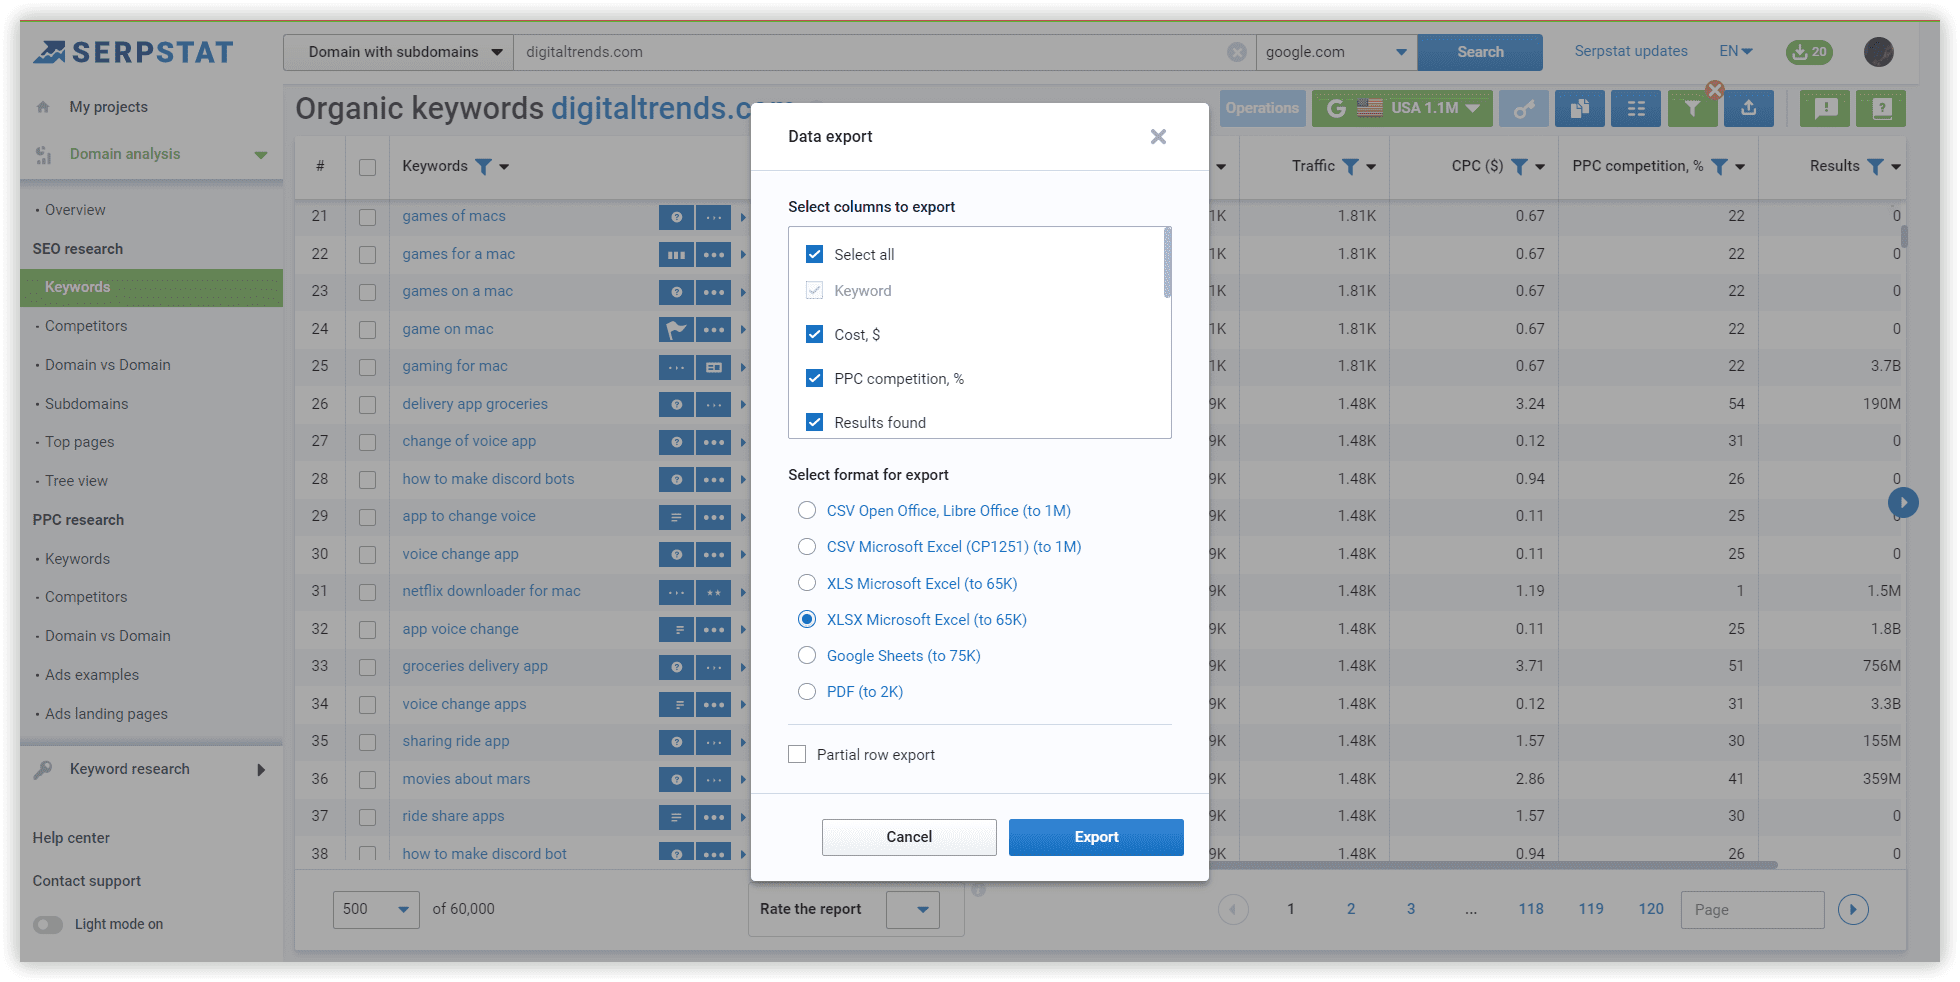The image size is (1960, 982).
Task: Open the help question mark icon
Action: [x=1881, y=108]
